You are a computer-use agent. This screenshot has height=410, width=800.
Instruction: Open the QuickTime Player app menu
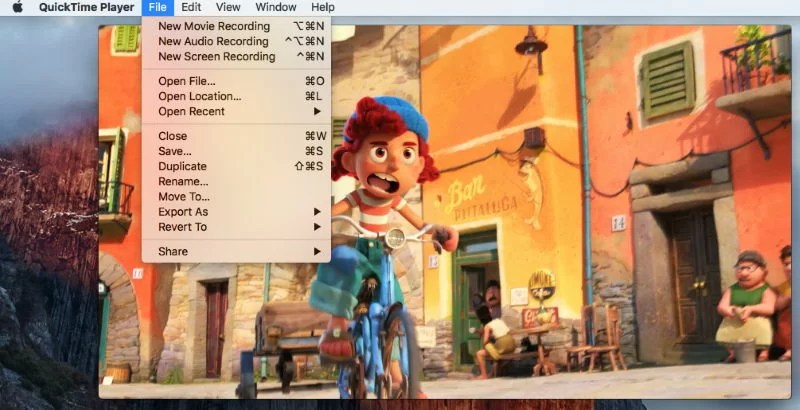[87, 7]
